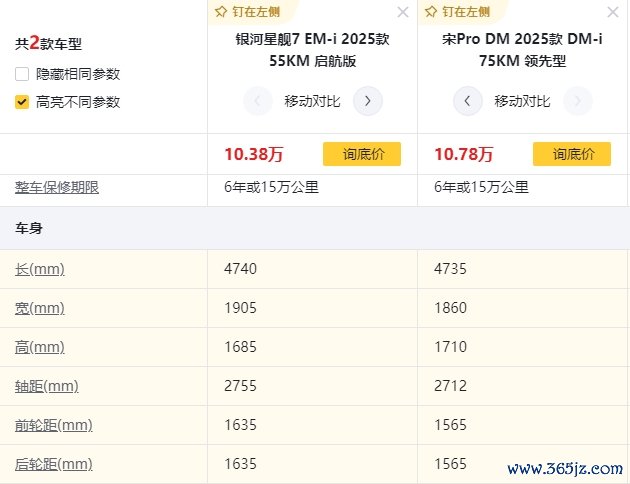
Task: Open 后轮距(mm) parameter link
Action: pos(53,464)
